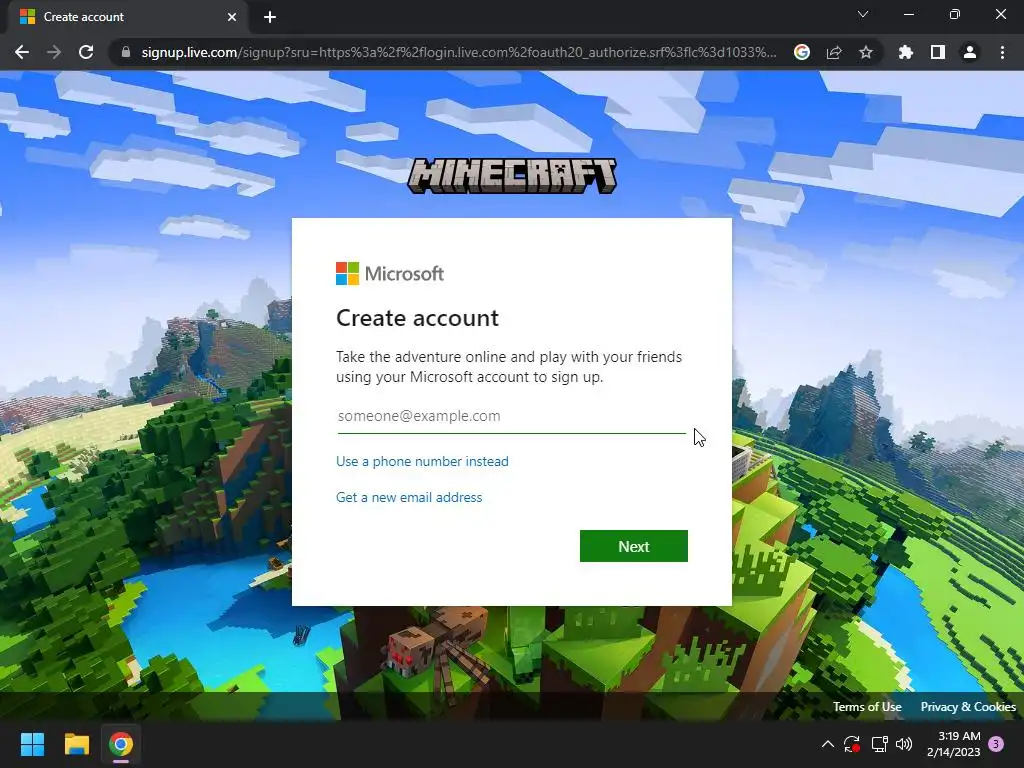Click the share page icon
Image resolution: width=1024 pixels, height=768 pixels.
(x=834, y=52)
